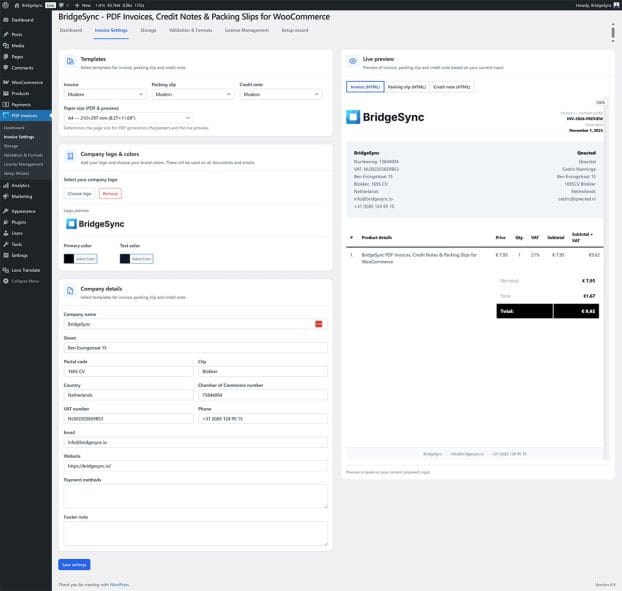
Task: Open the WordPress logo menu in admin bar
Action: click(6, 5)
